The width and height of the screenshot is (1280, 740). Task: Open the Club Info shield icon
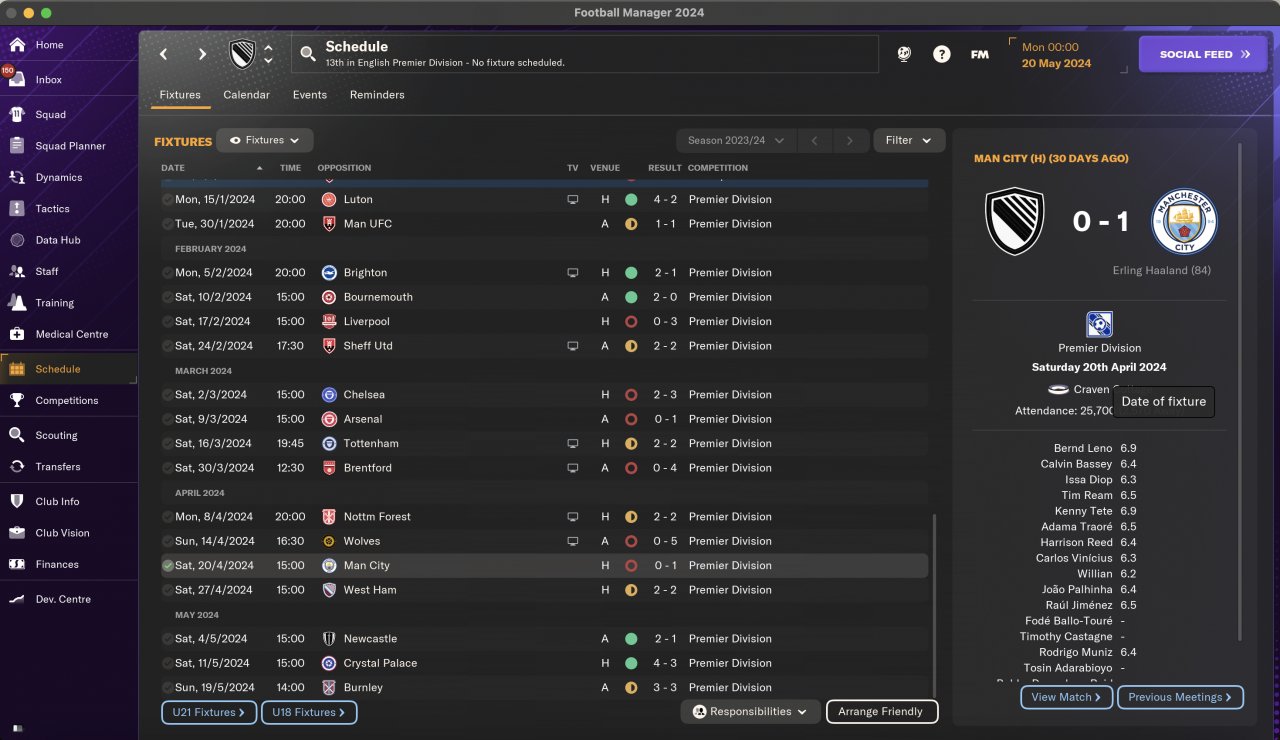[x=17, y=501]
